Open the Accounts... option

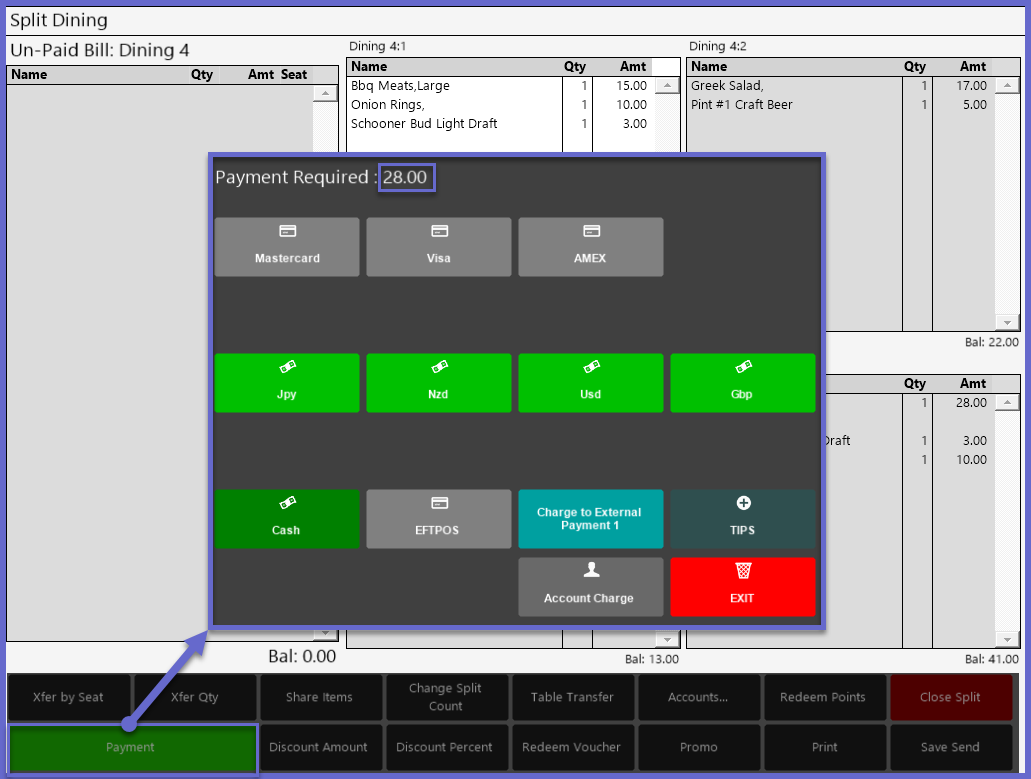[x=698, y=697]
